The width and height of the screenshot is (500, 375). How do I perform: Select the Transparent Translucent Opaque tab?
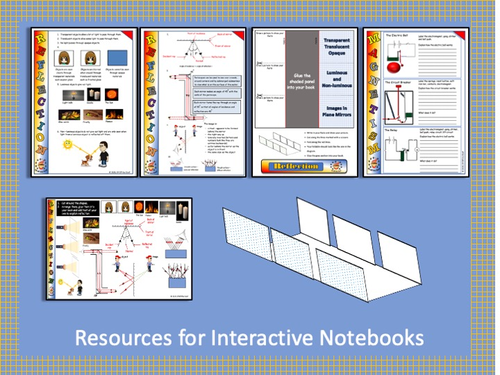[x=337, y=47]
